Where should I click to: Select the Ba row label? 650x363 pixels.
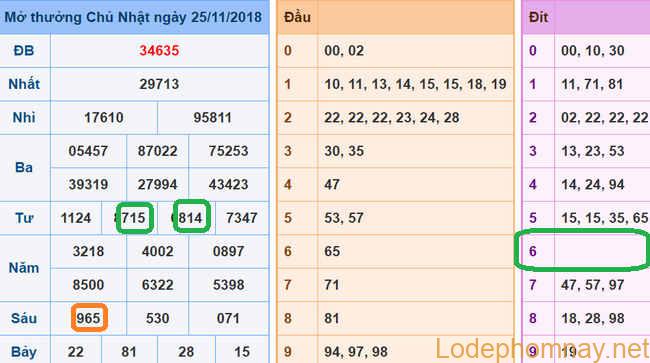[x=24, y=167]
